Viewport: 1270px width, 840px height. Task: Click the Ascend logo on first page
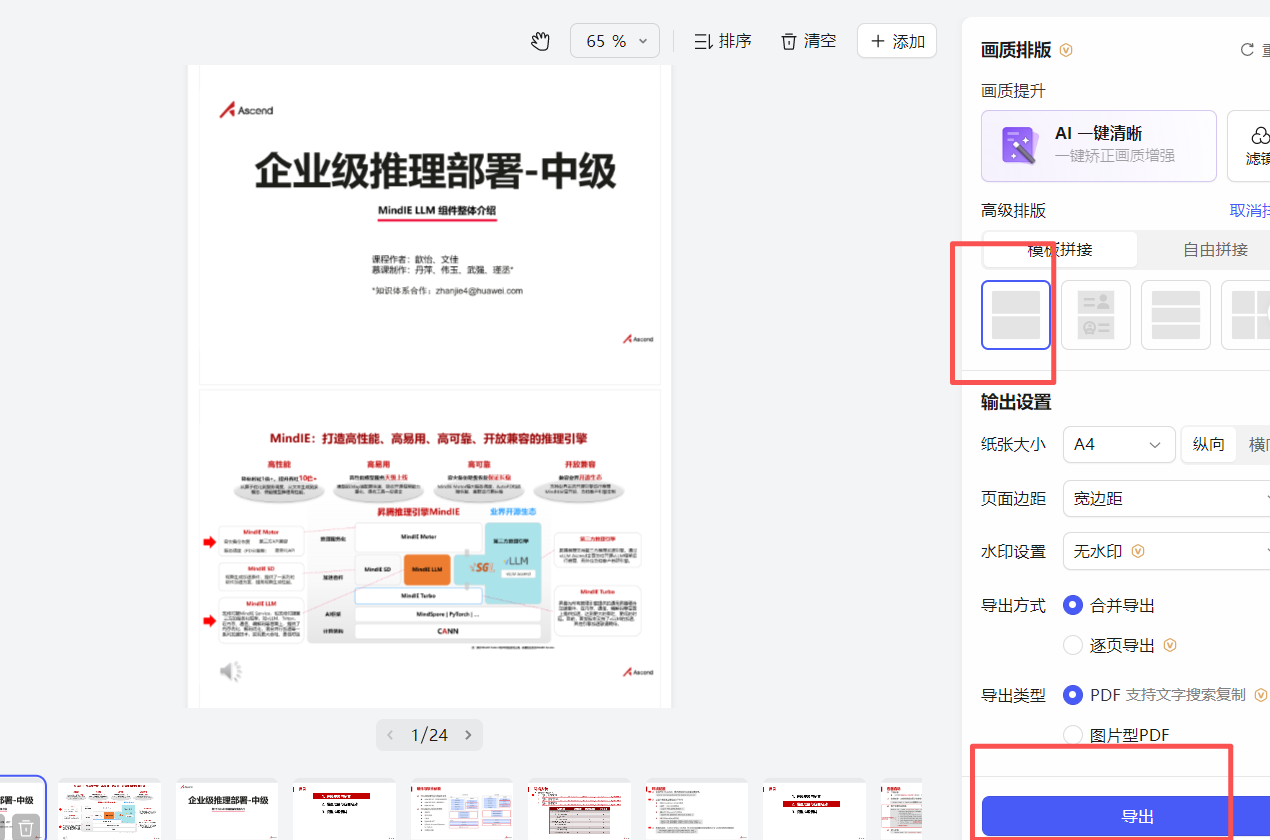click(x=246, y=110)
